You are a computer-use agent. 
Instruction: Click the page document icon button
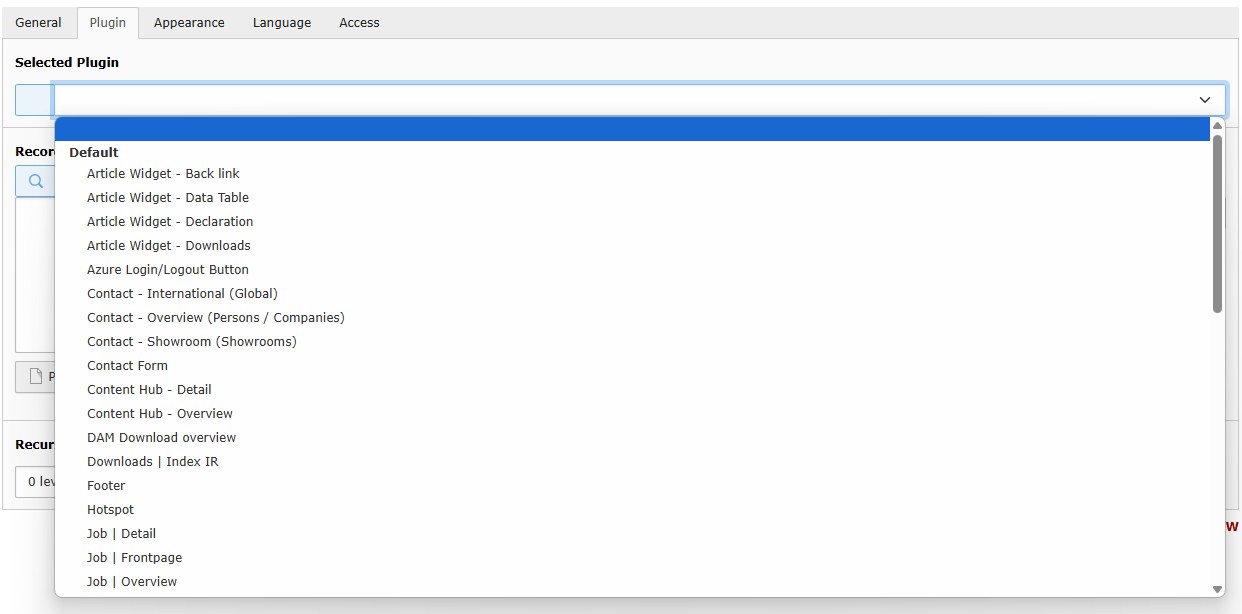(x=36, y=377)
